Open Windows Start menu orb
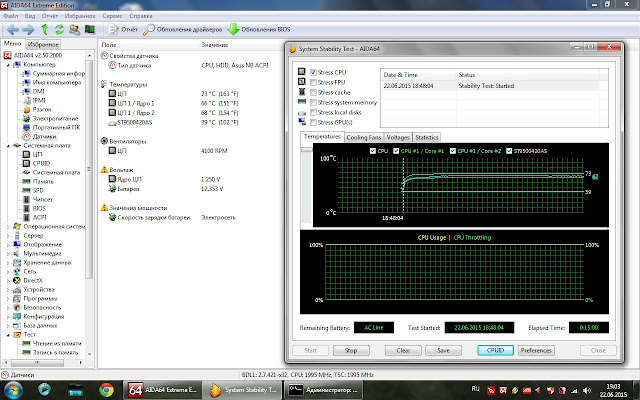The width and height of the screenshot is (640, 400). (13, 390)
